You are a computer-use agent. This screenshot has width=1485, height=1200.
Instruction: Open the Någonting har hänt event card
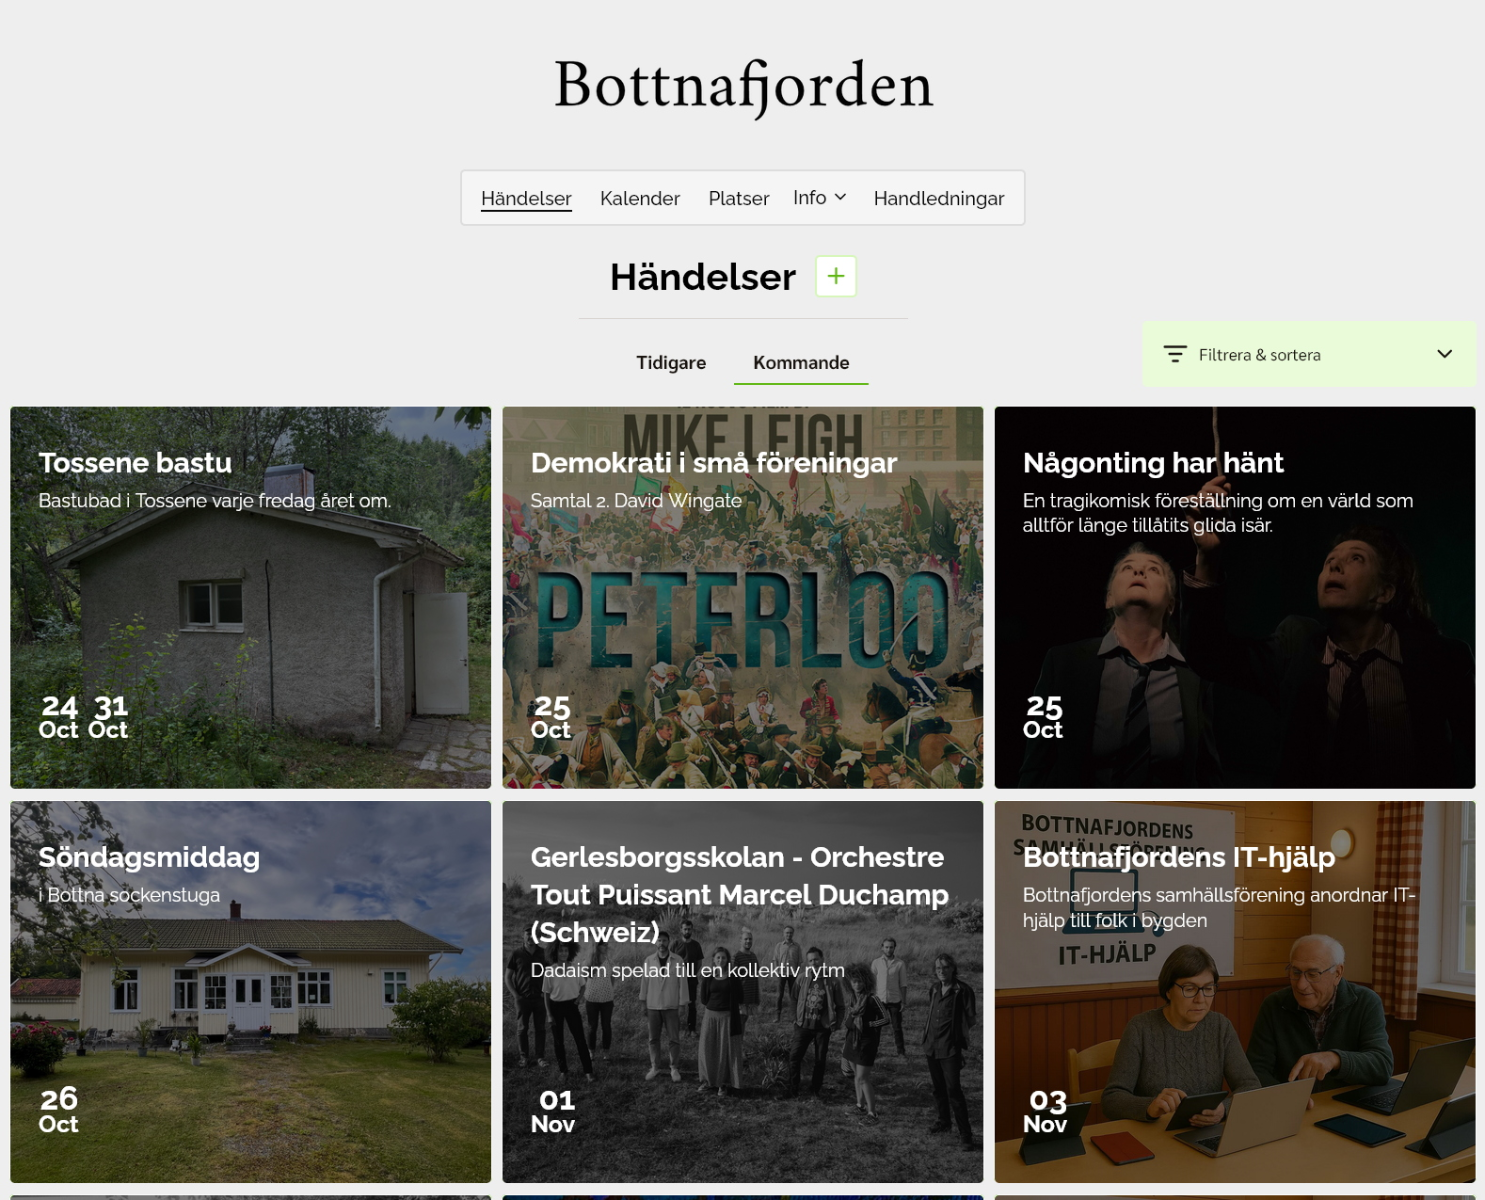pos(1234,597)
